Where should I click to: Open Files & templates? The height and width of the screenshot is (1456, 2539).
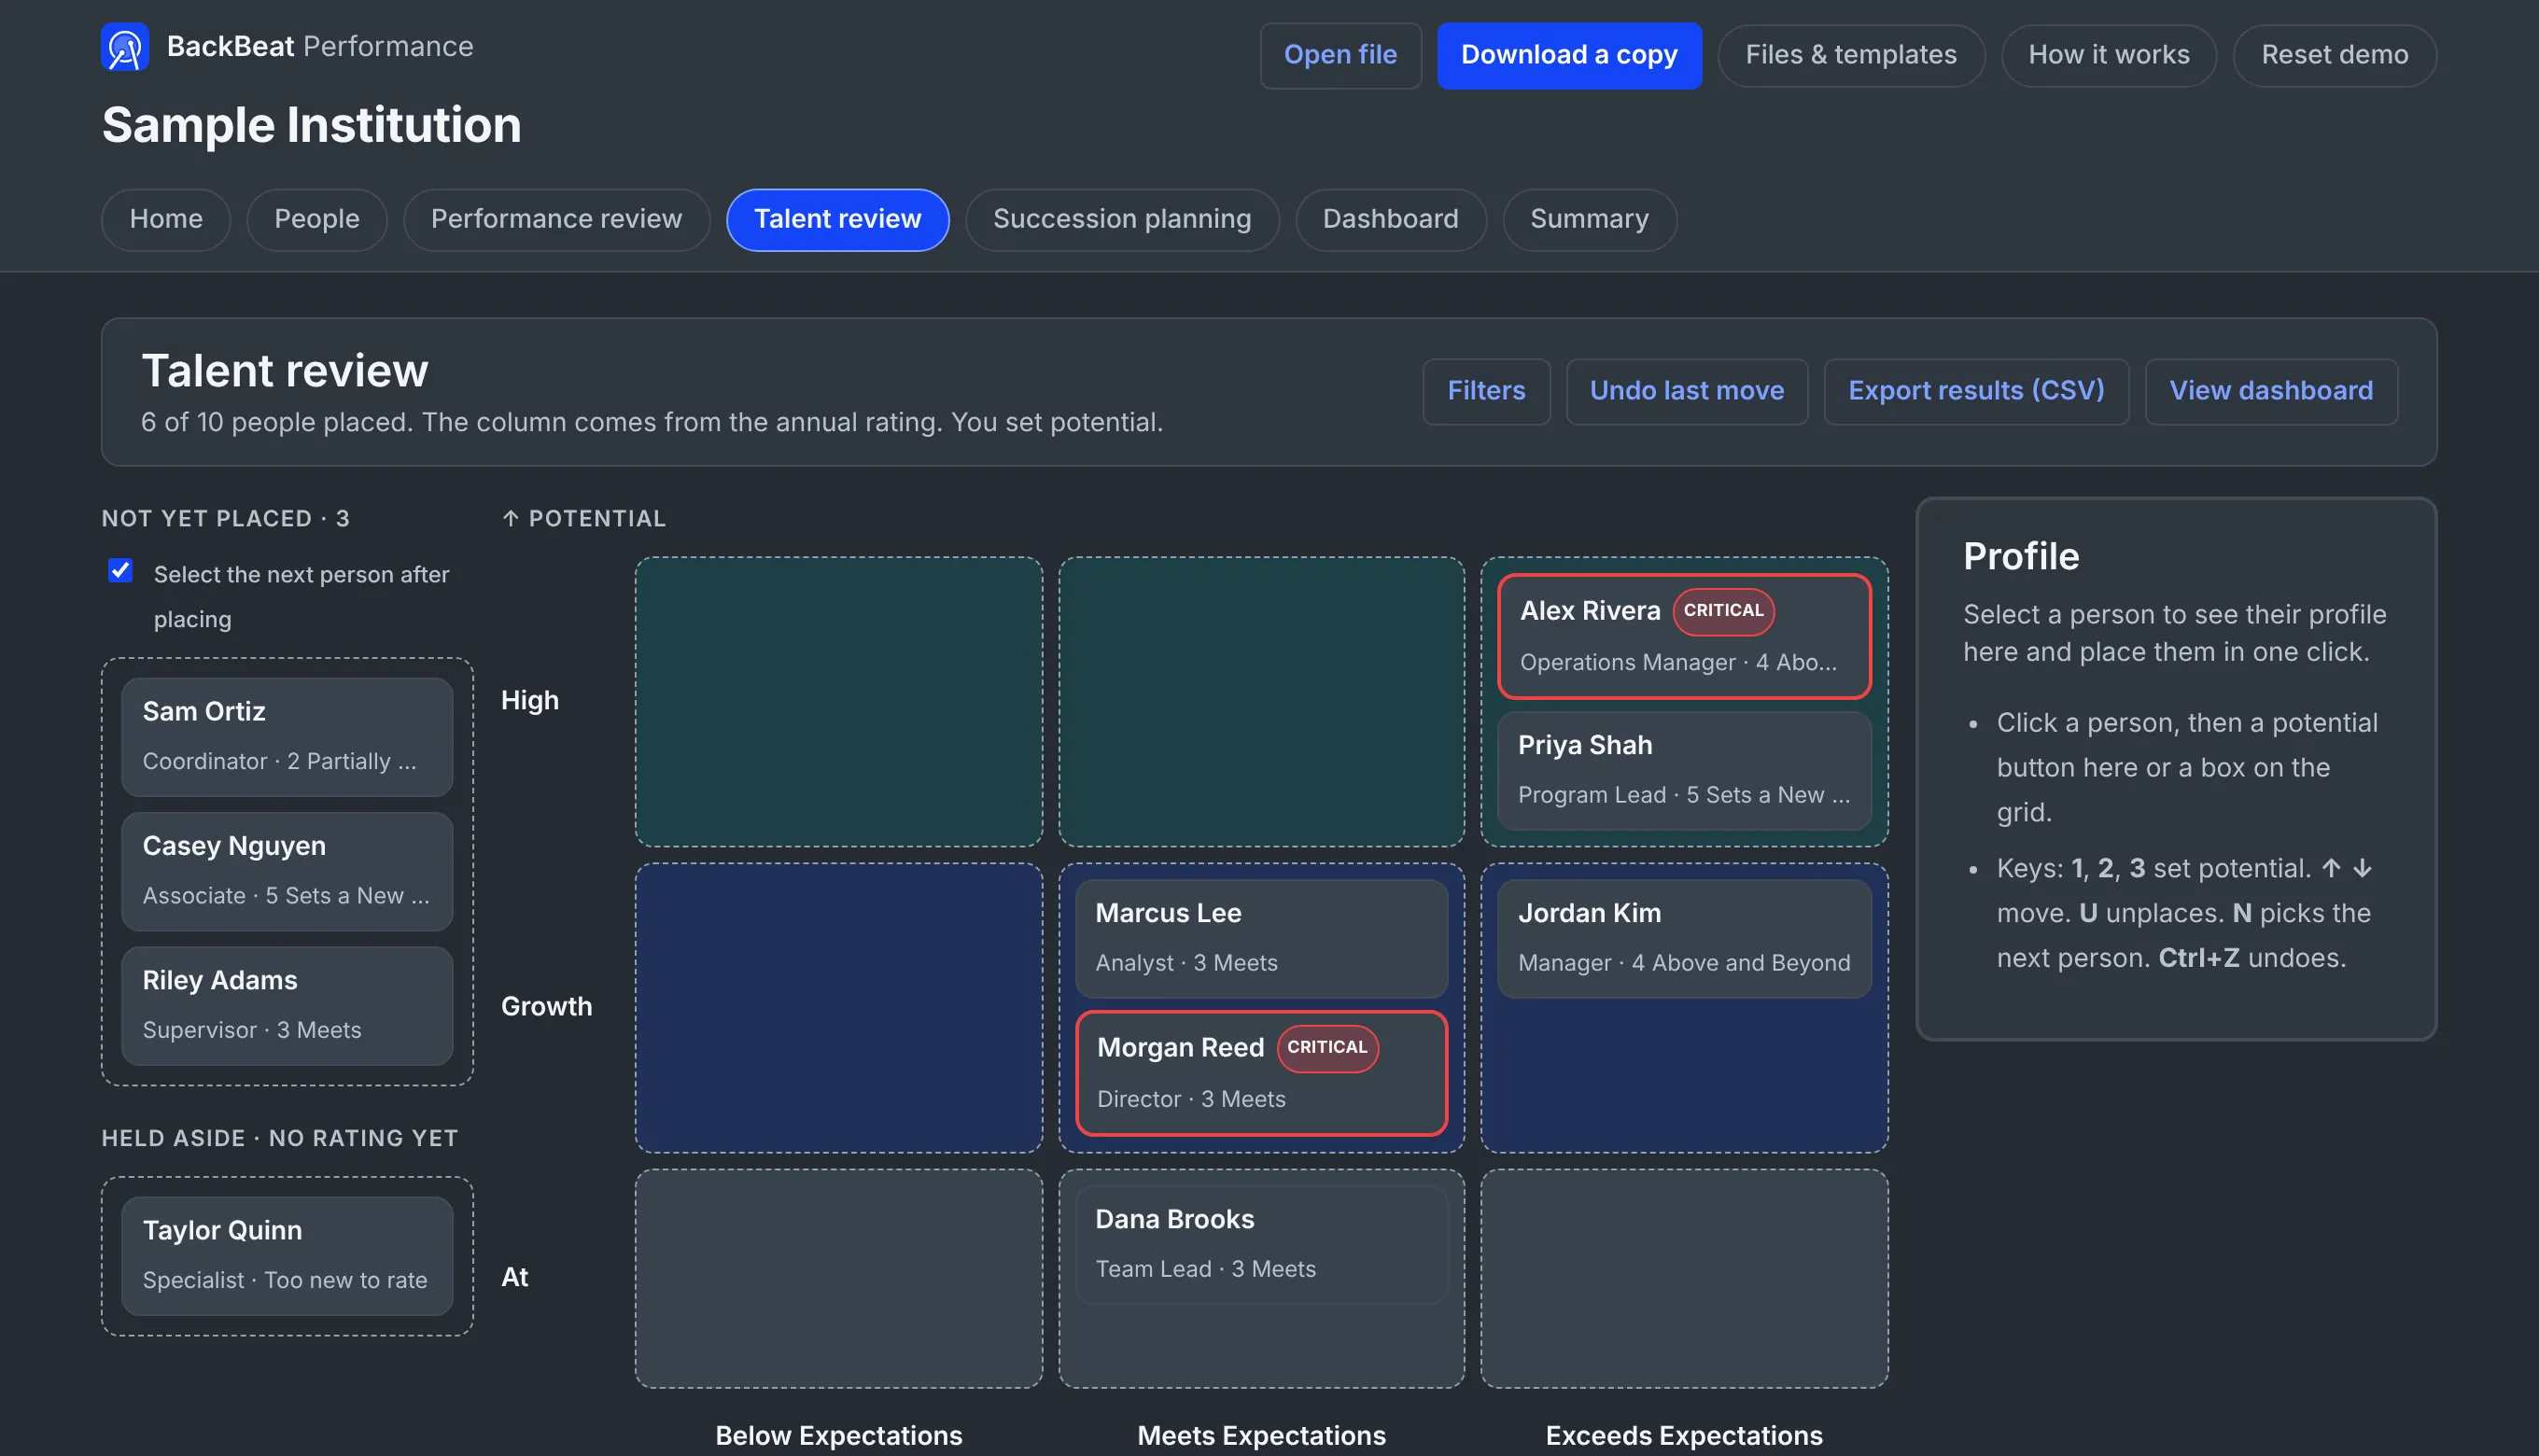[1851, 55]
